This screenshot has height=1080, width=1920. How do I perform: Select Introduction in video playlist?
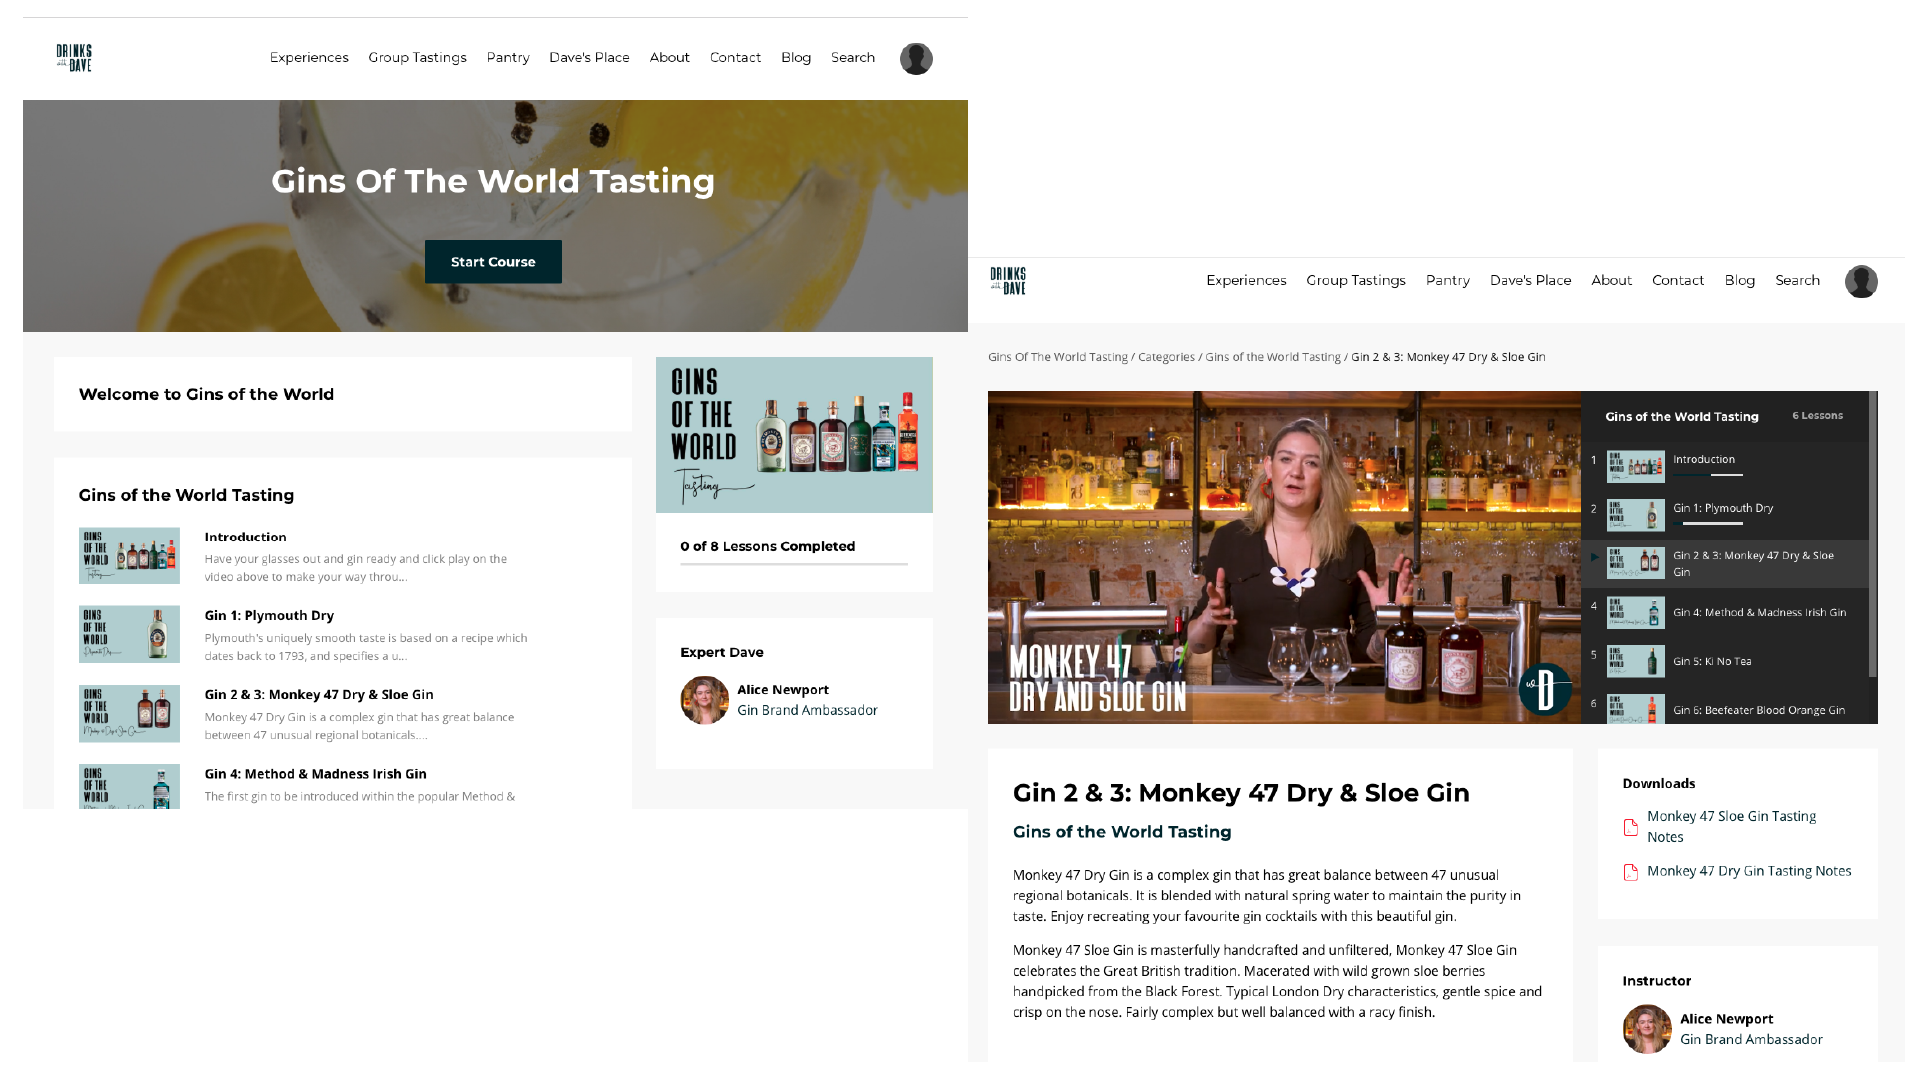pos(1725,466)
